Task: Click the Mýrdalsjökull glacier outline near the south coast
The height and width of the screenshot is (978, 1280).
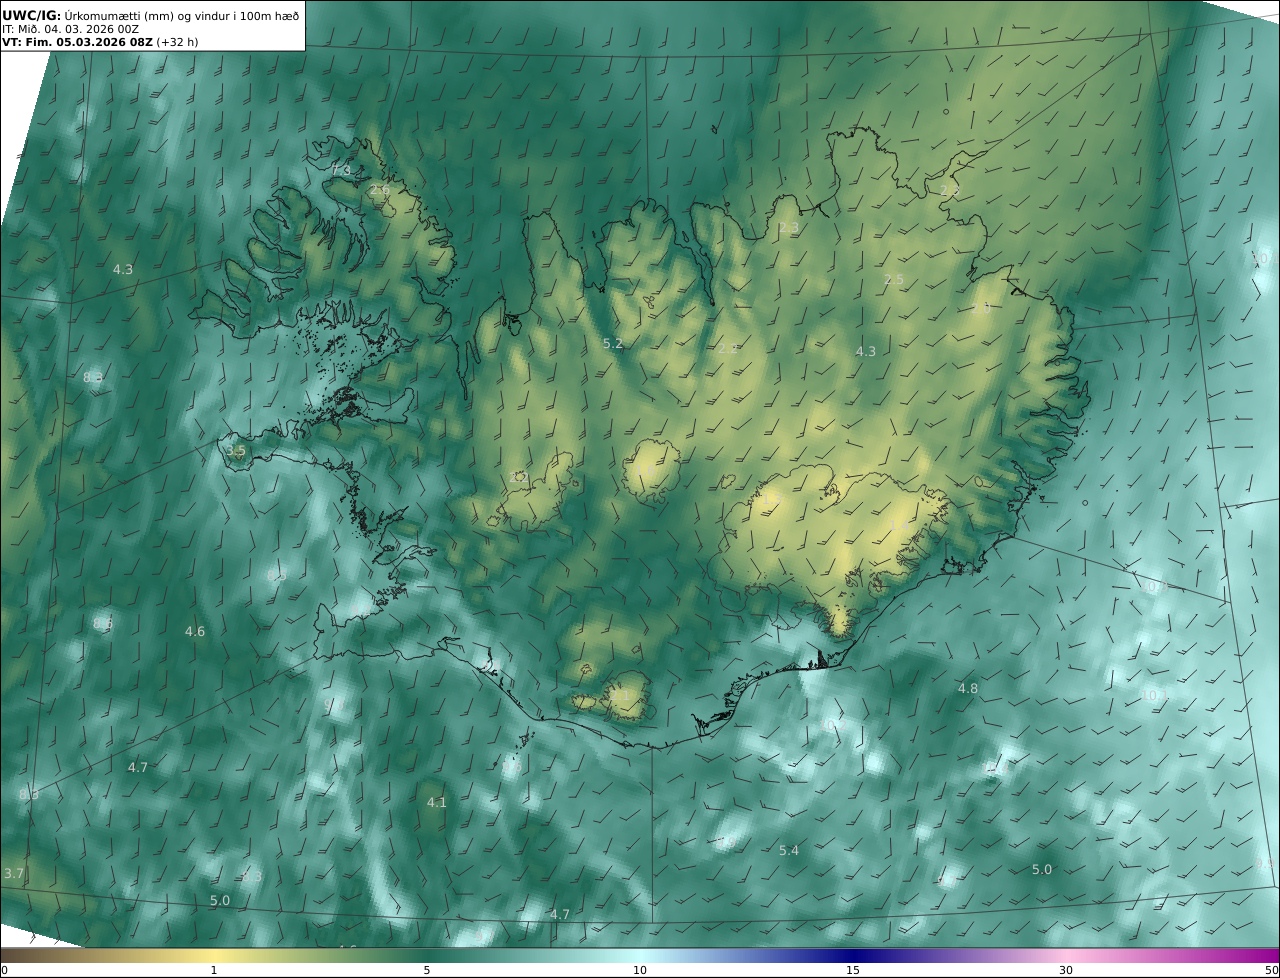Action: coord(627,696)
